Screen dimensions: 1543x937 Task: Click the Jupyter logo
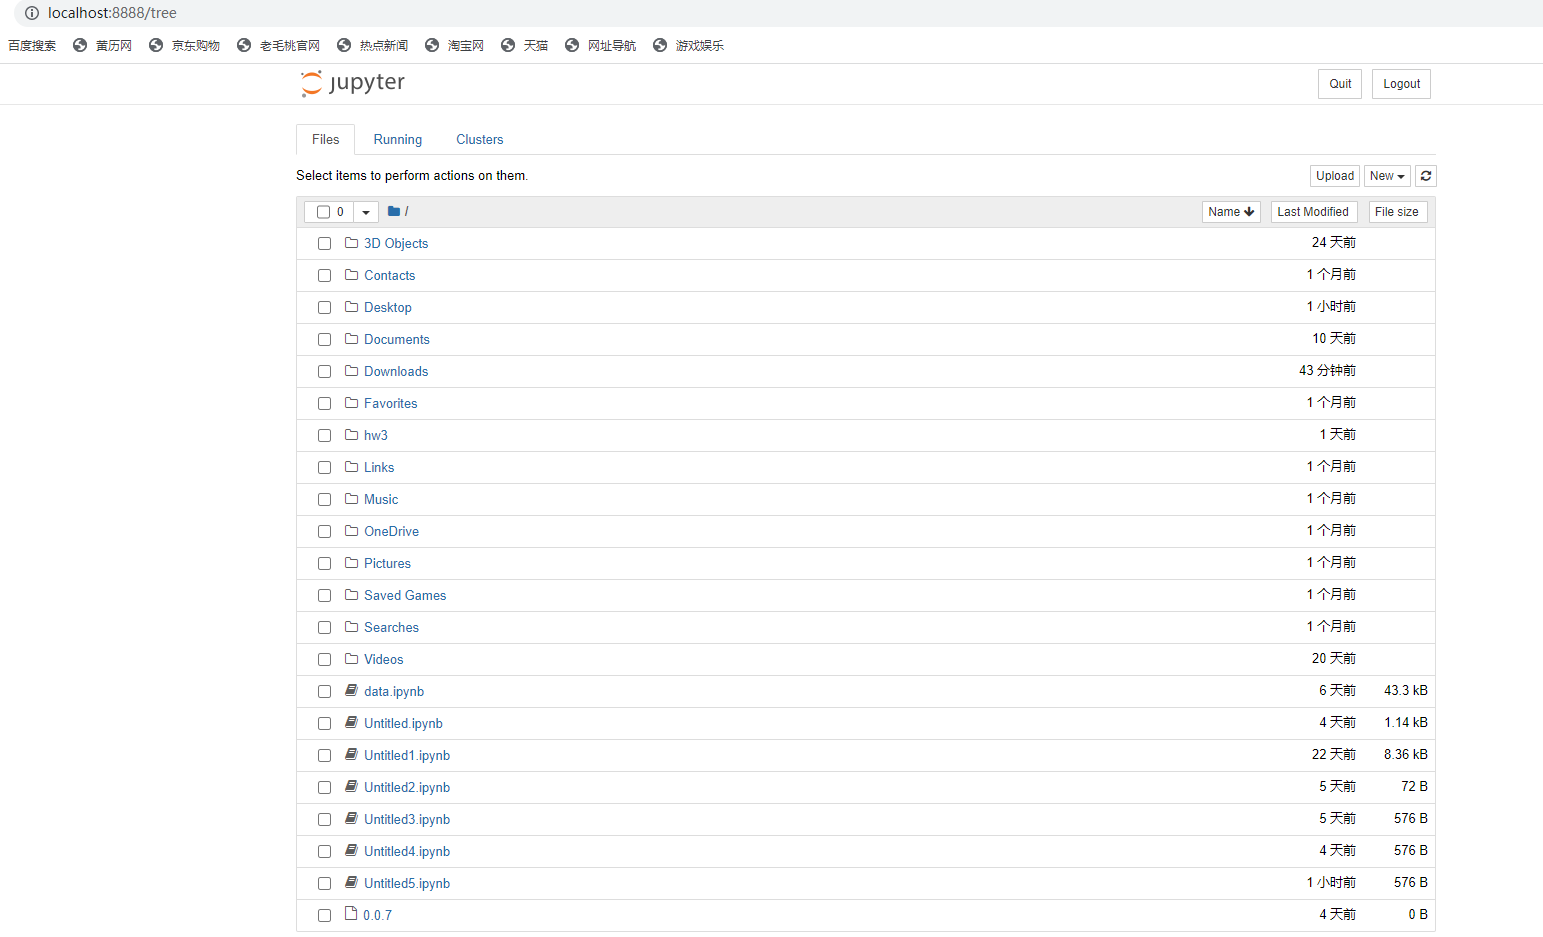click(x=352, y=83)
